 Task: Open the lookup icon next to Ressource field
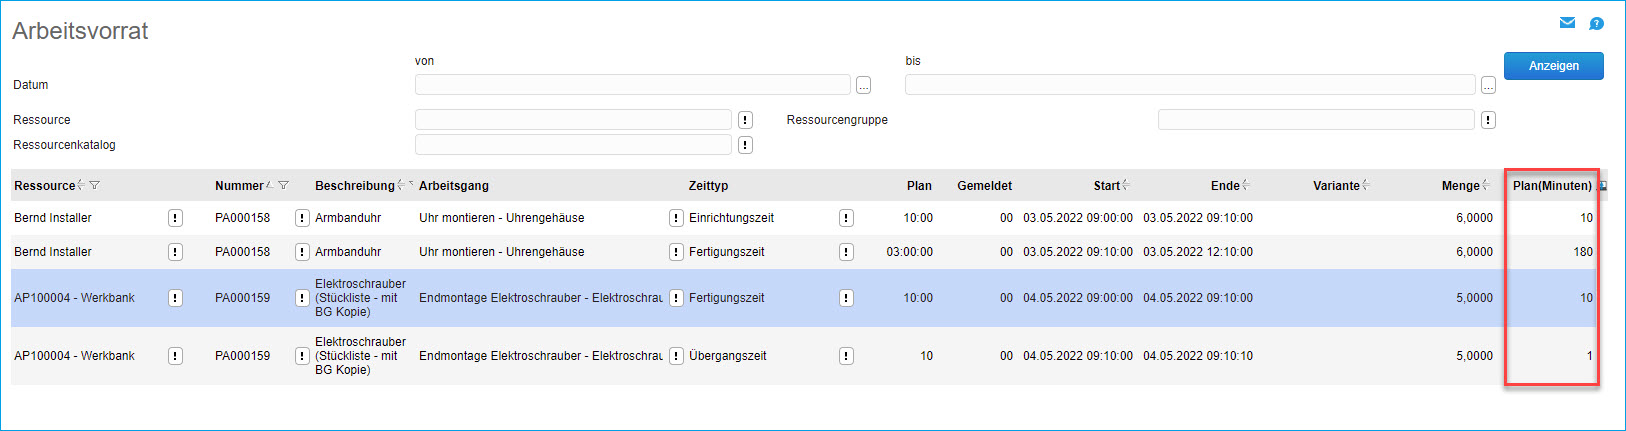click(x=745, y=120)
